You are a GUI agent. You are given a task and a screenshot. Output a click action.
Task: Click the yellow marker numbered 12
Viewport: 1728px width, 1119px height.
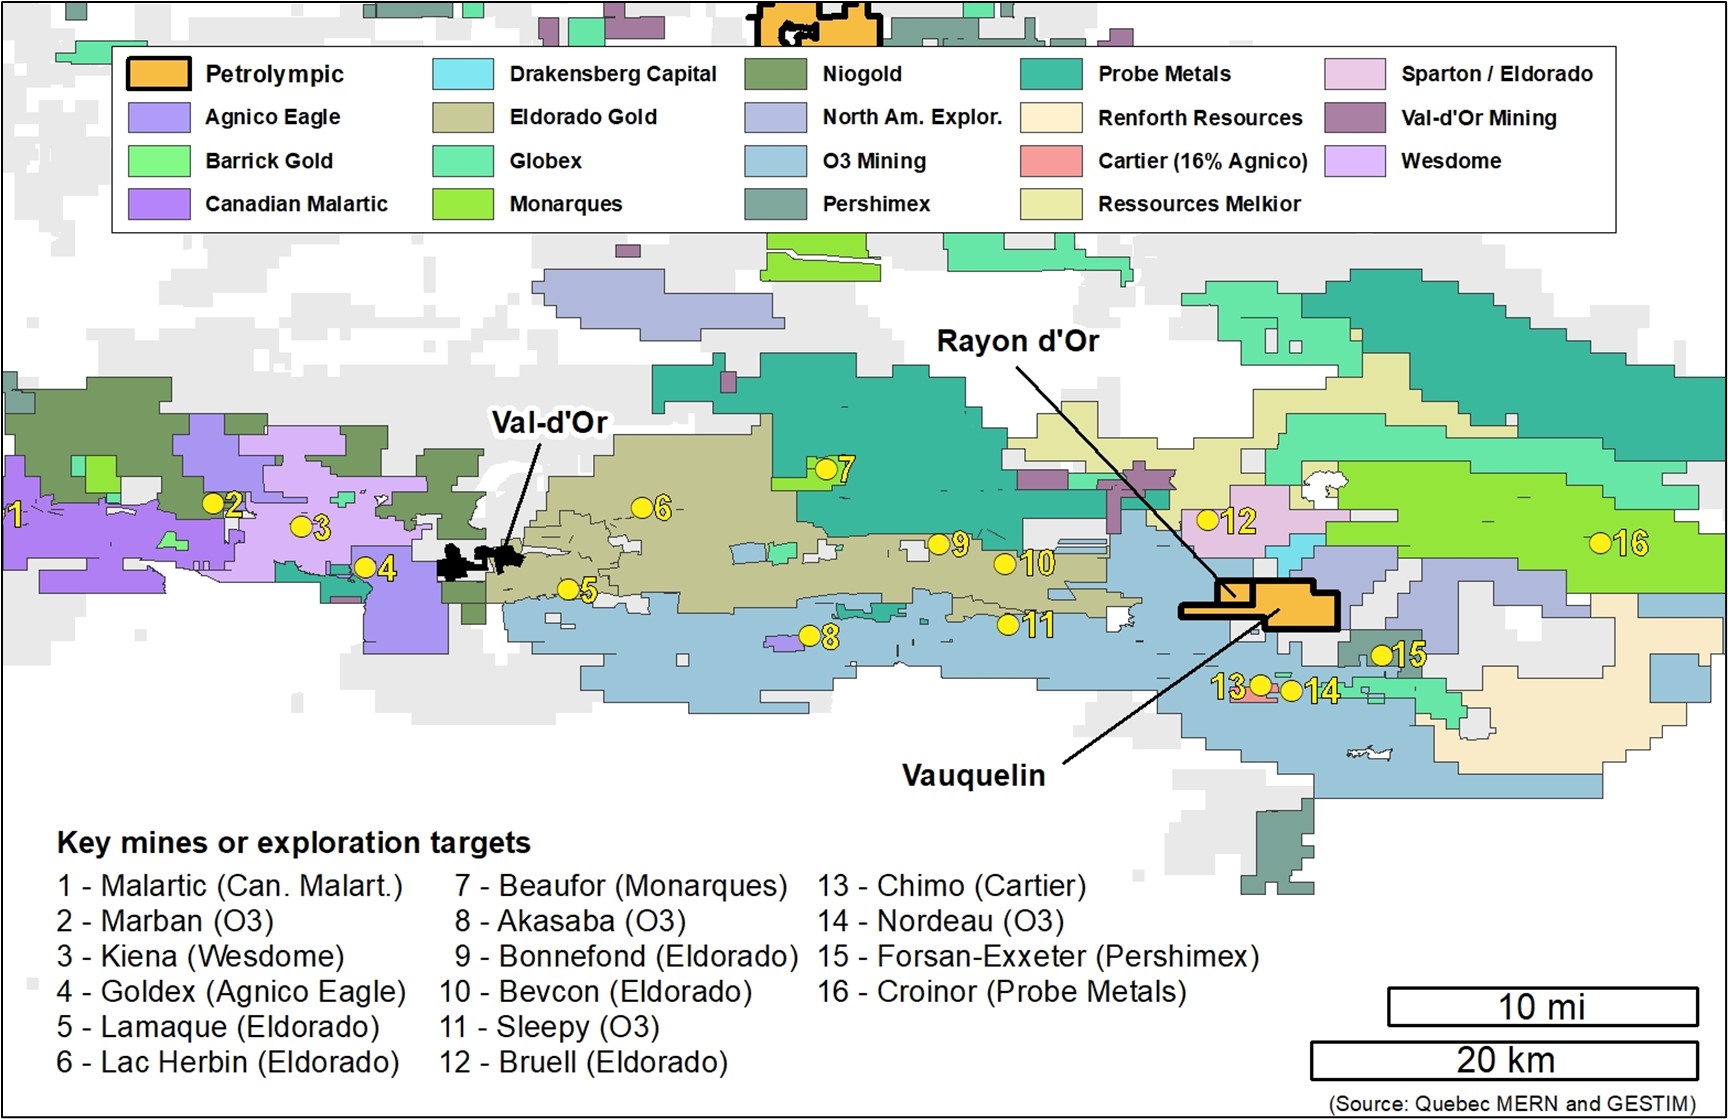click(x=1208, y=520)
